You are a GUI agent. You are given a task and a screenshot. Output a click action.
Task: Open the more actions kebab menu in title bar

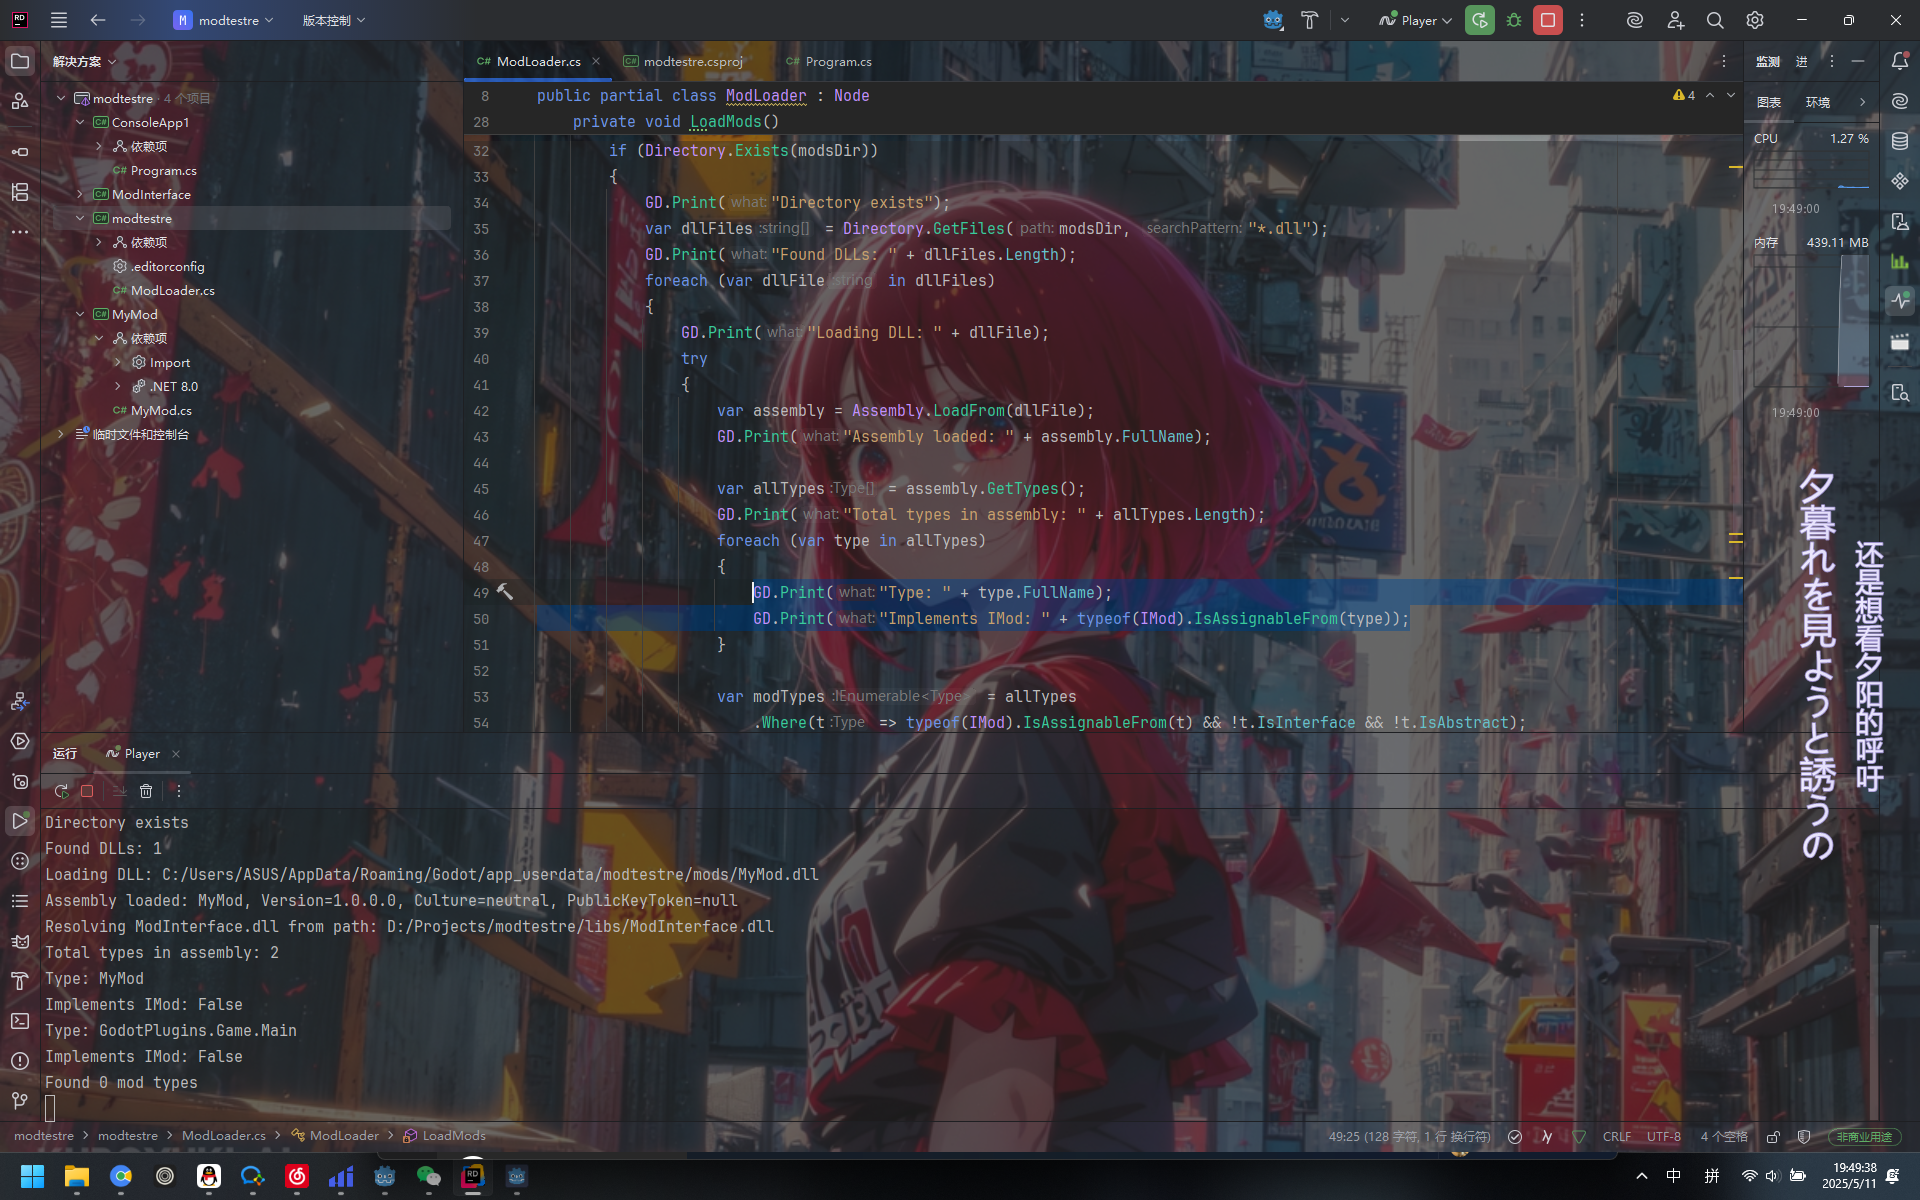pyautogui.click(x=1582, y=20)
